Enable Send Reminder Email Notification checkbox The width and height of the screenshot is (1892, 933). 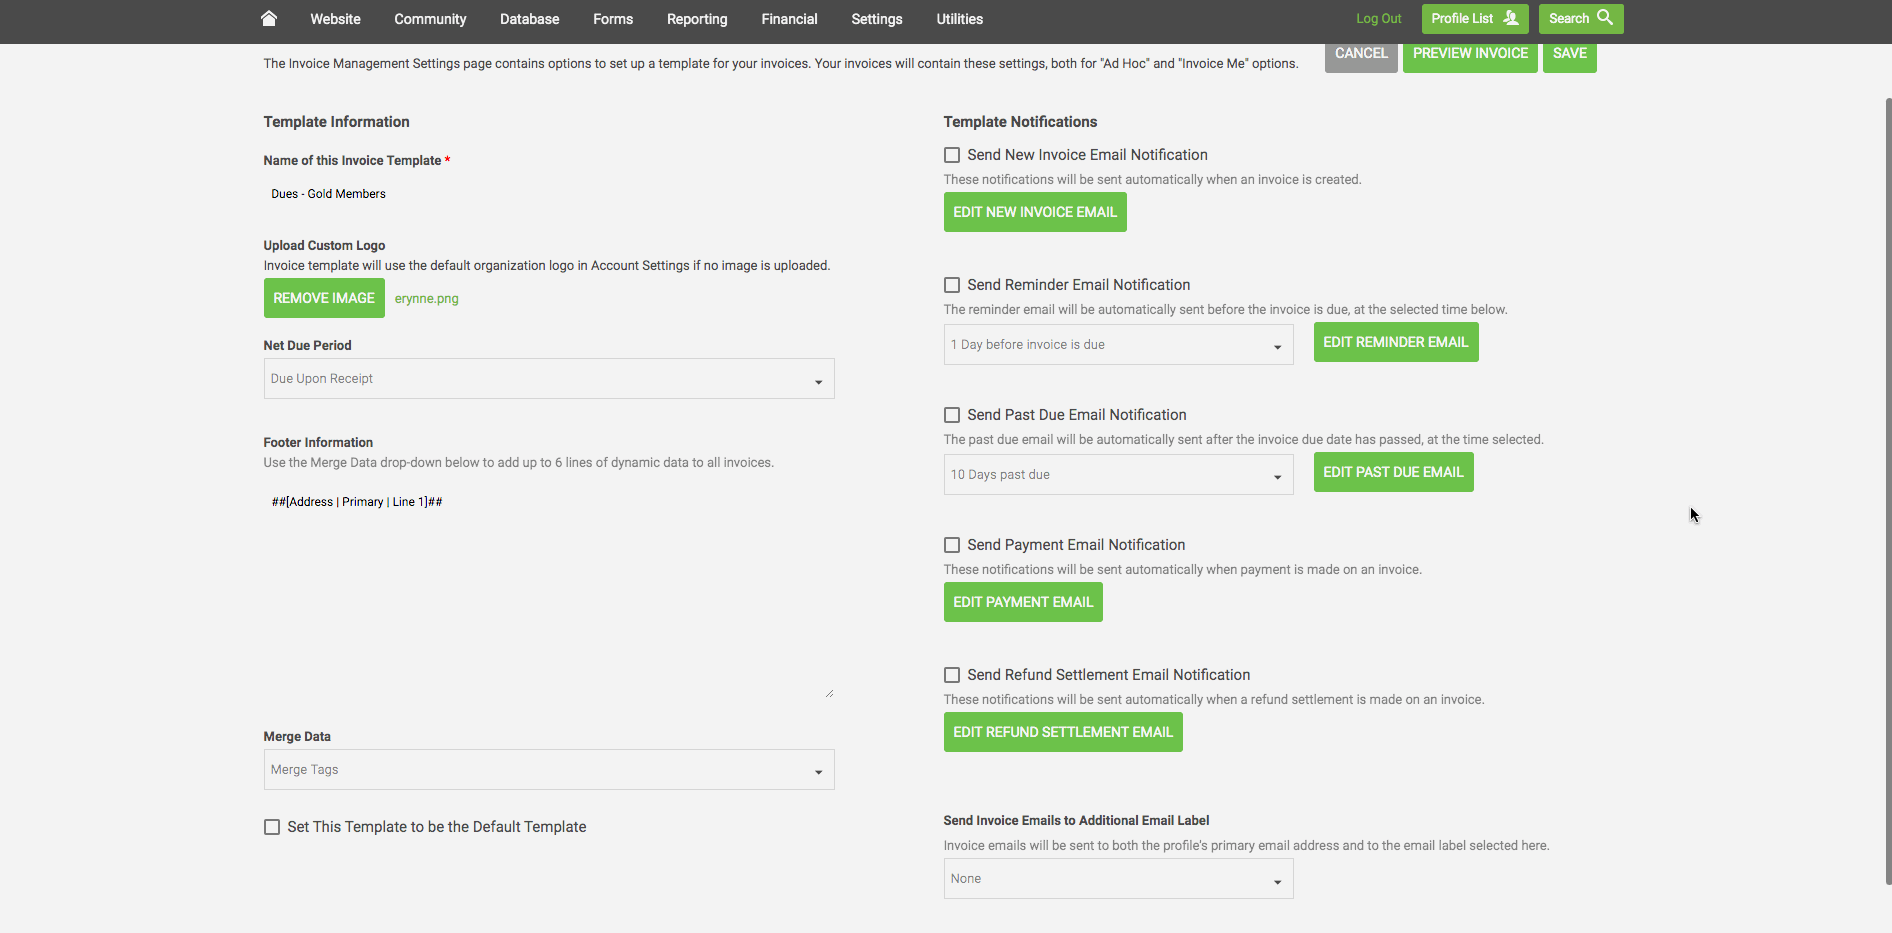[952, 285]
